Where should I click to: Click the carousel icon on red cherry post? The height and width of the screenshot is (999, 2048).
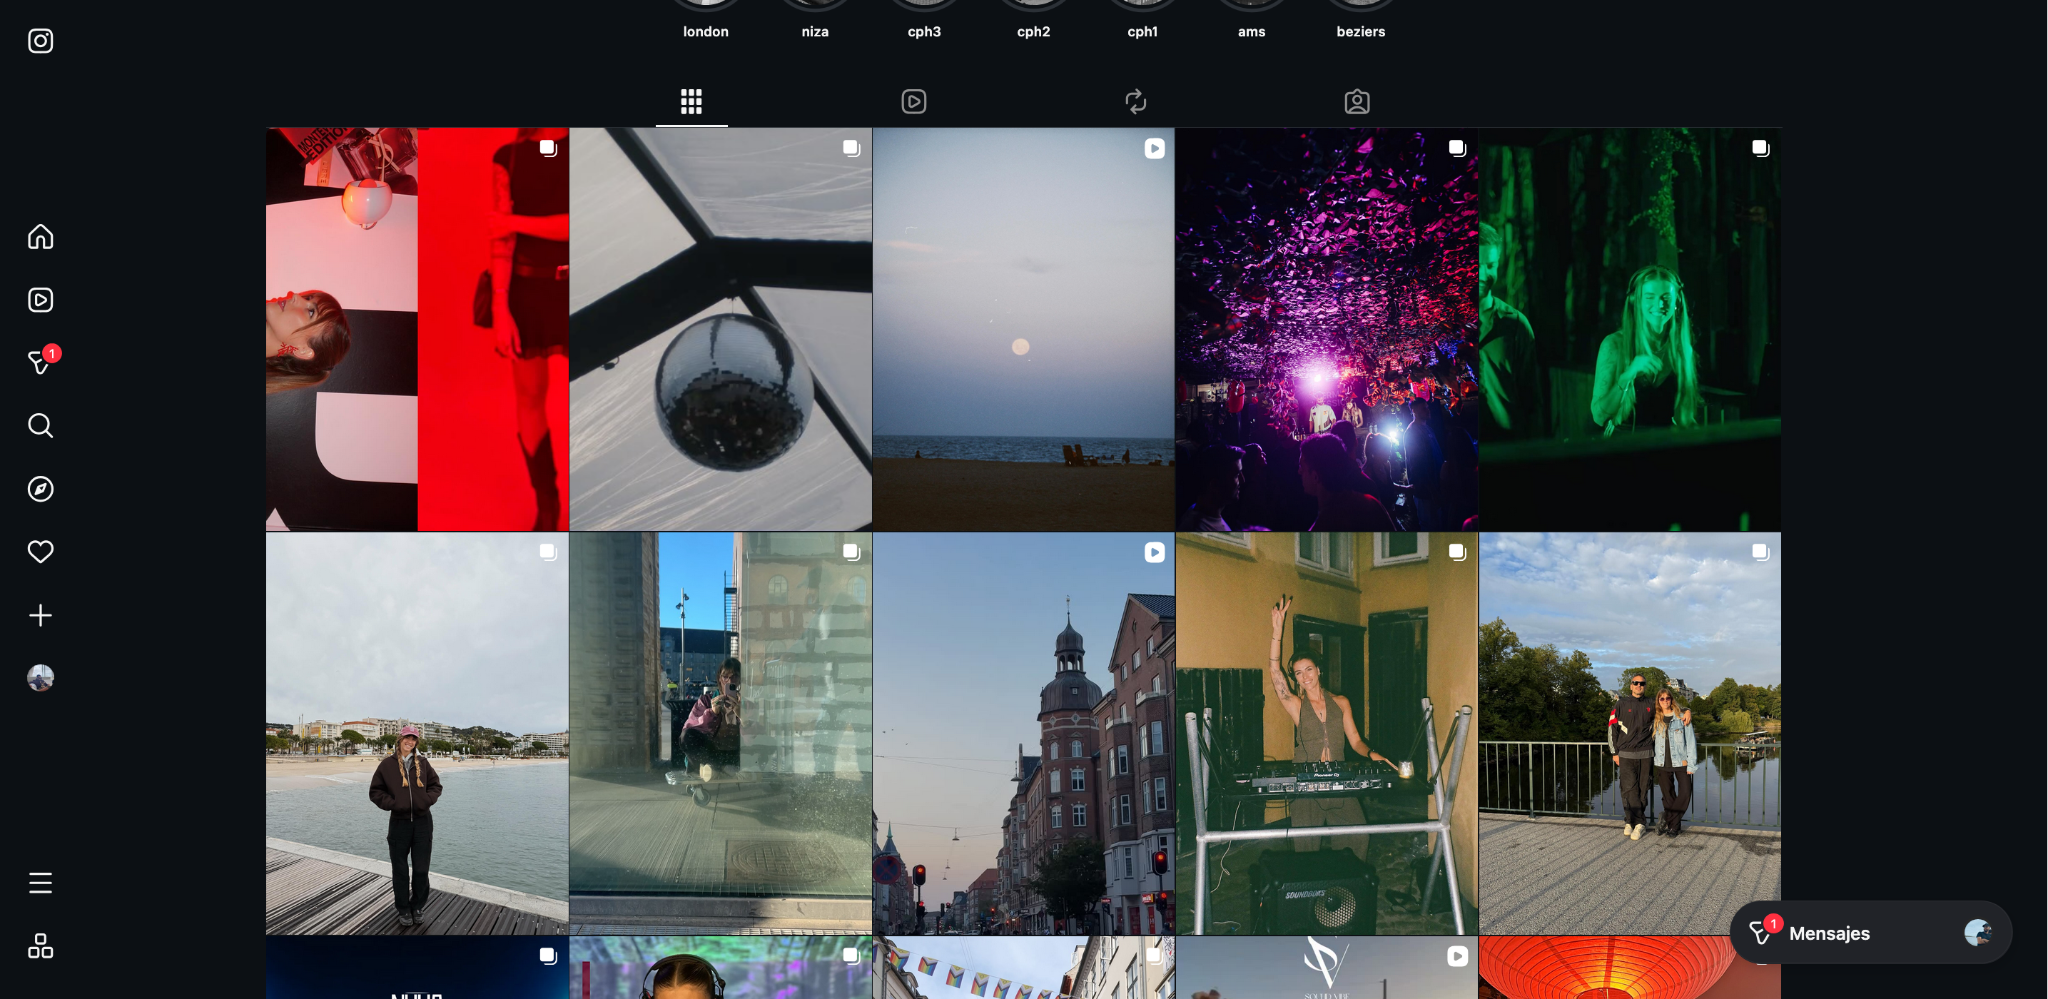[x=548, y=148]
